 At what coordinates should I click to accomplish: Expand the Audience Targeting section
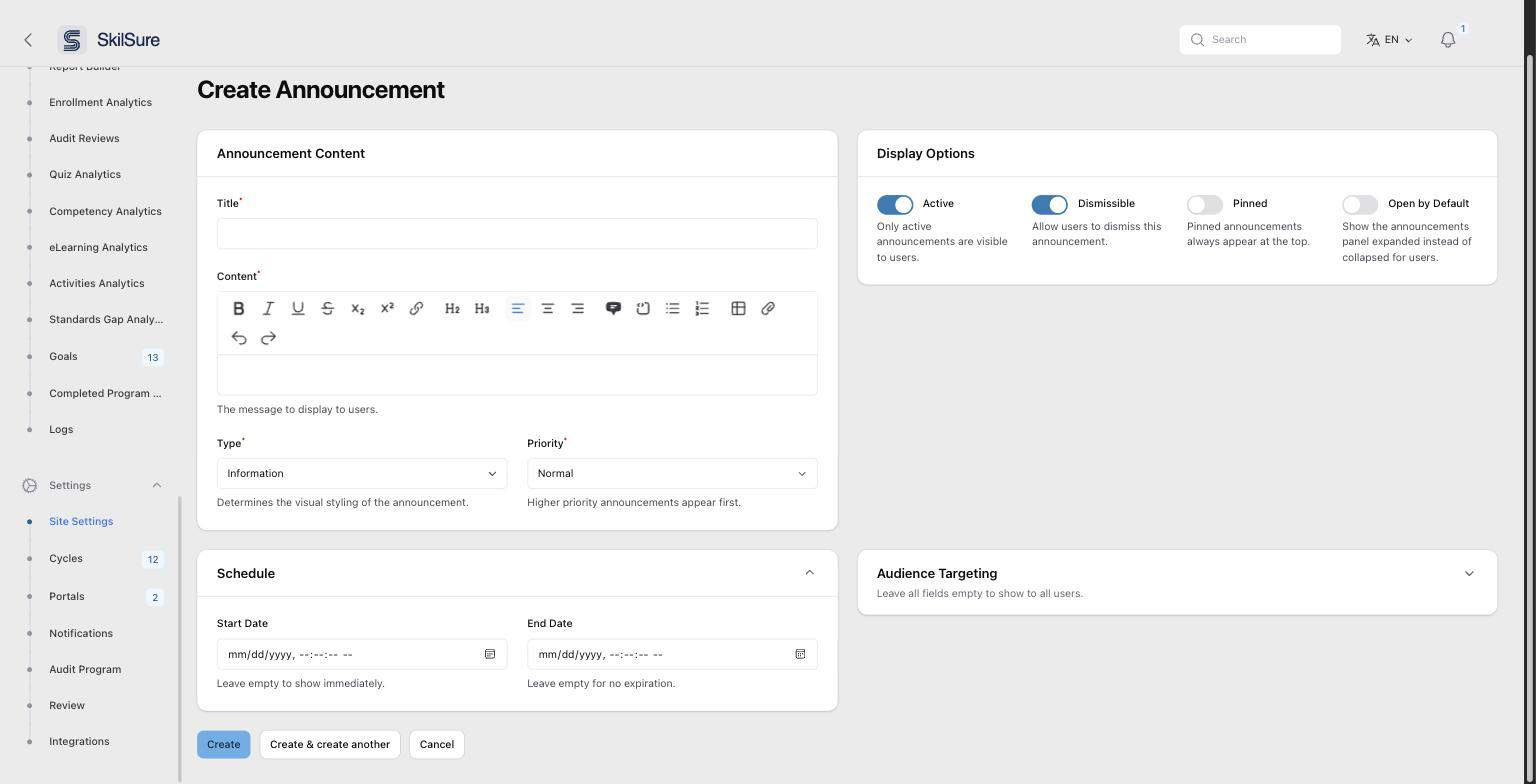pos(1469,574)
